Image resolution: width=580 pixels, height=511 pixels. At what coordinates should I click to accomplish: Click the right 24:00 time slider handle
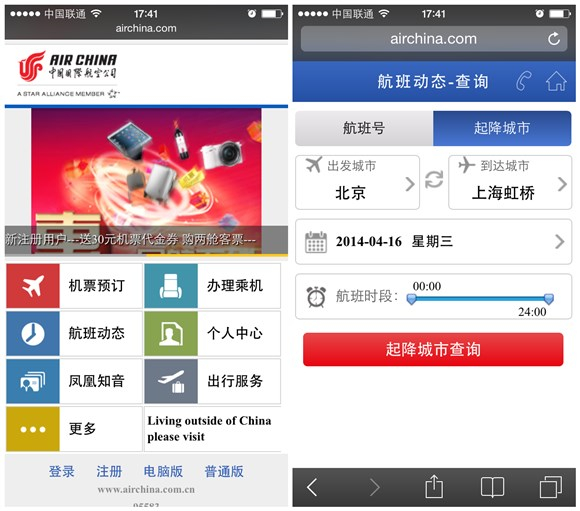coord(549,299)
